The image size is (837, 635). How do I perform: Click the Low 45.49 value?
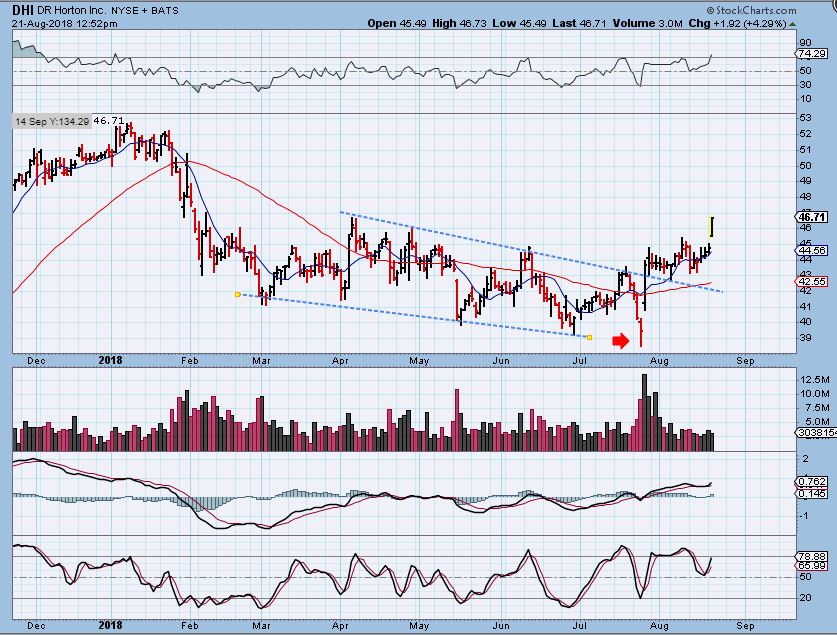pyautogui.click(x=519, y=23)
